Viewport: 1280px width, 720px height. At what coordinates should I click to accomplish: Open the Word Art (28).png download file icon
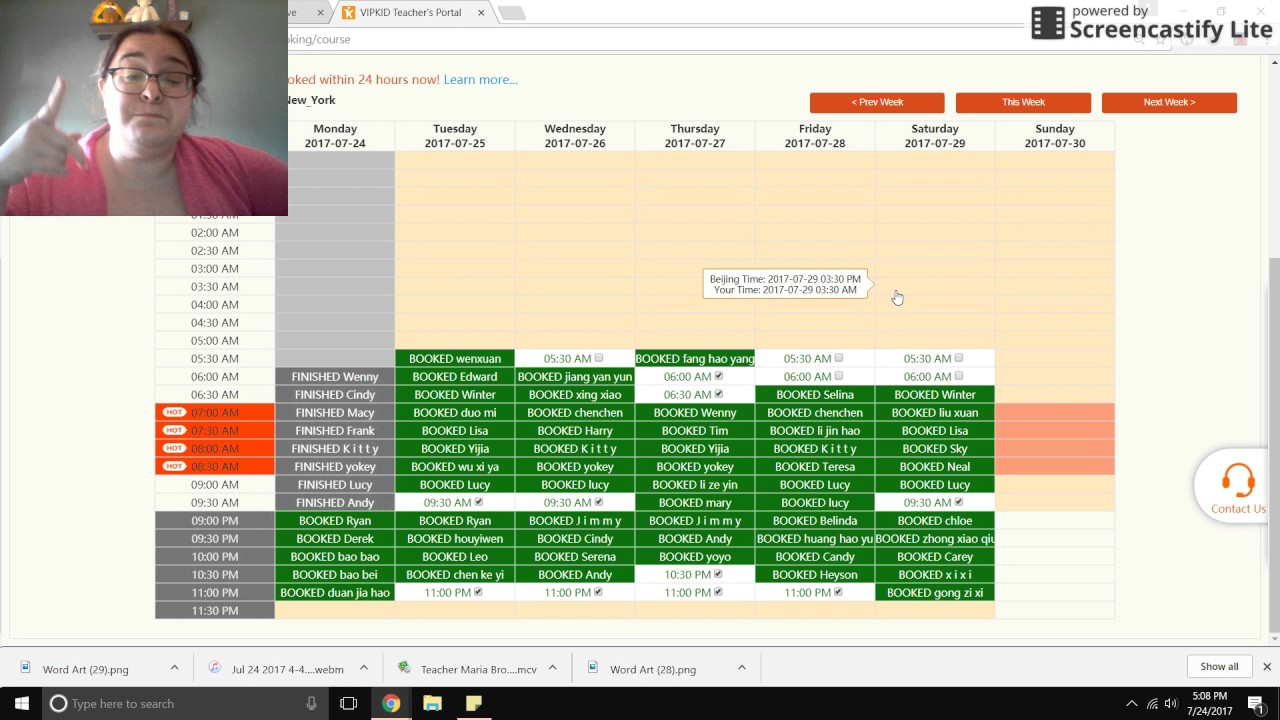click(x=592, y=668)
